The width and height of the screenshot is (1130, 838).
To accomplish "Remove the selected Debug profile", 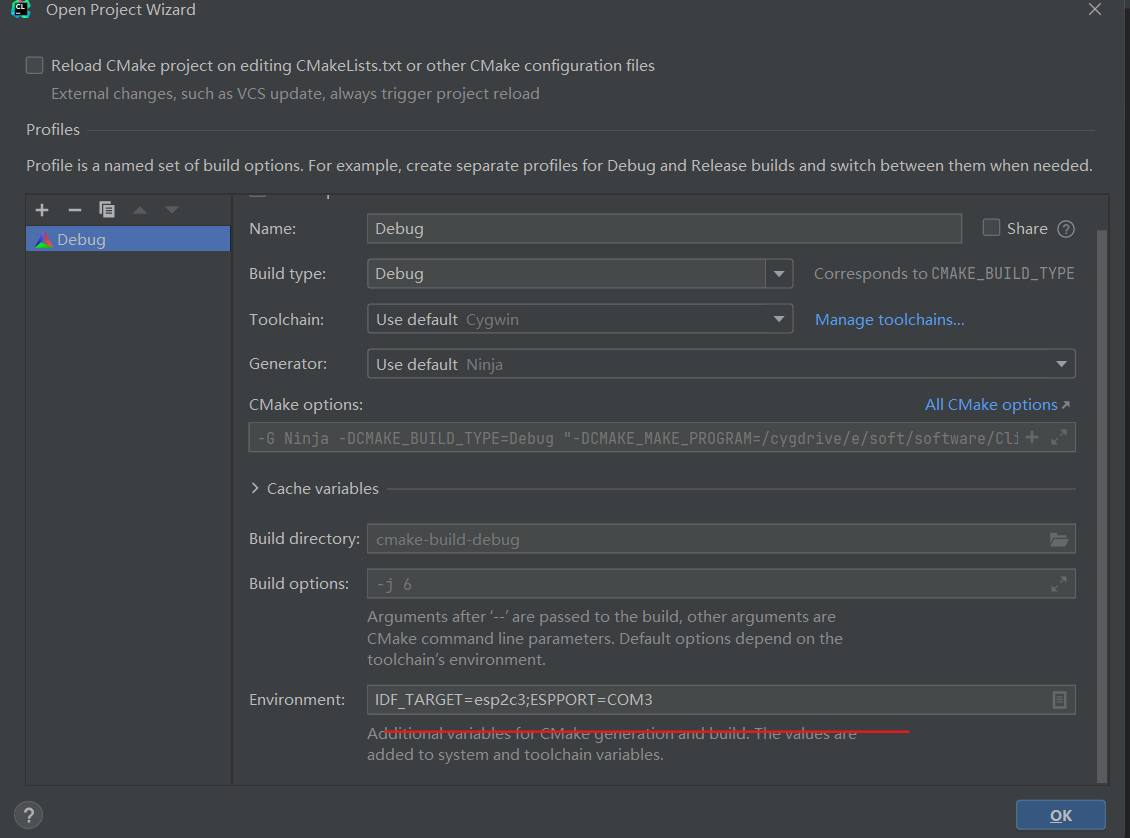I will 74,210.
